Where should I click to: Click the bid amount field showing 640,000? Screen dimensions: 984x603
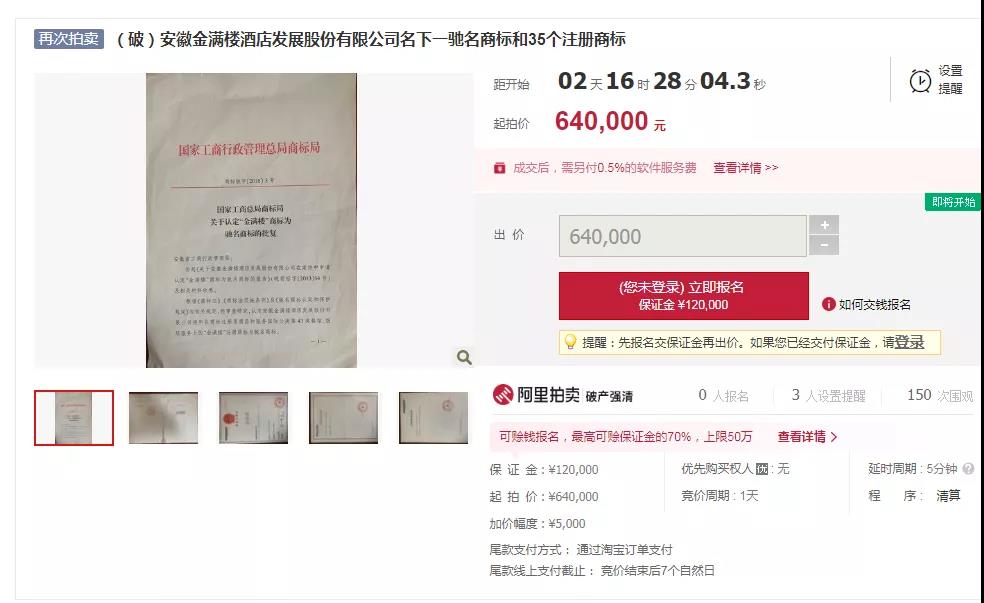683,236
